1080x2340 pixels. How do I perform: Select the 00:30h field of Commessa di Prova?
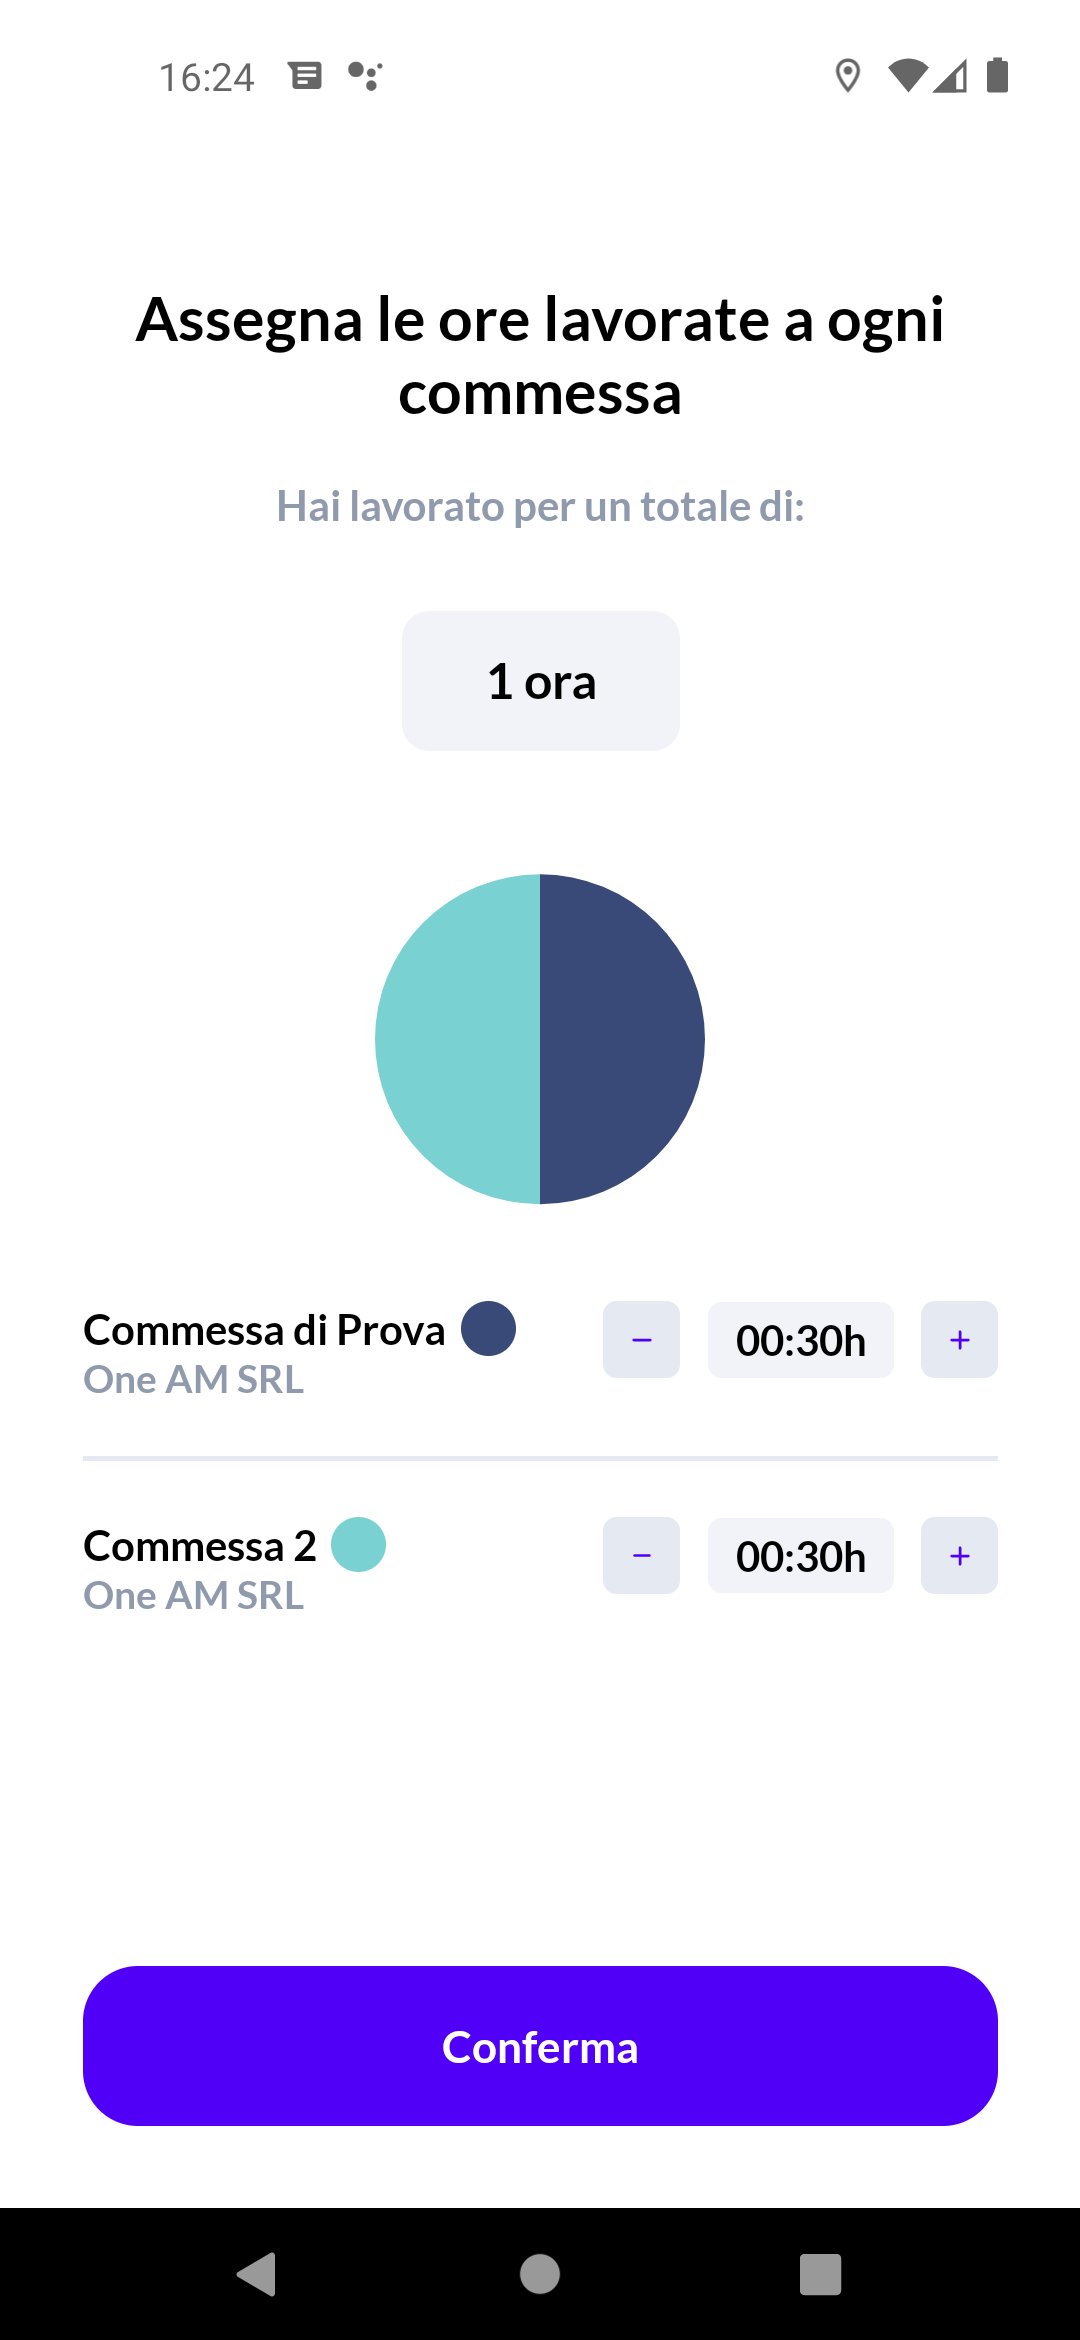click(800, 1340)
